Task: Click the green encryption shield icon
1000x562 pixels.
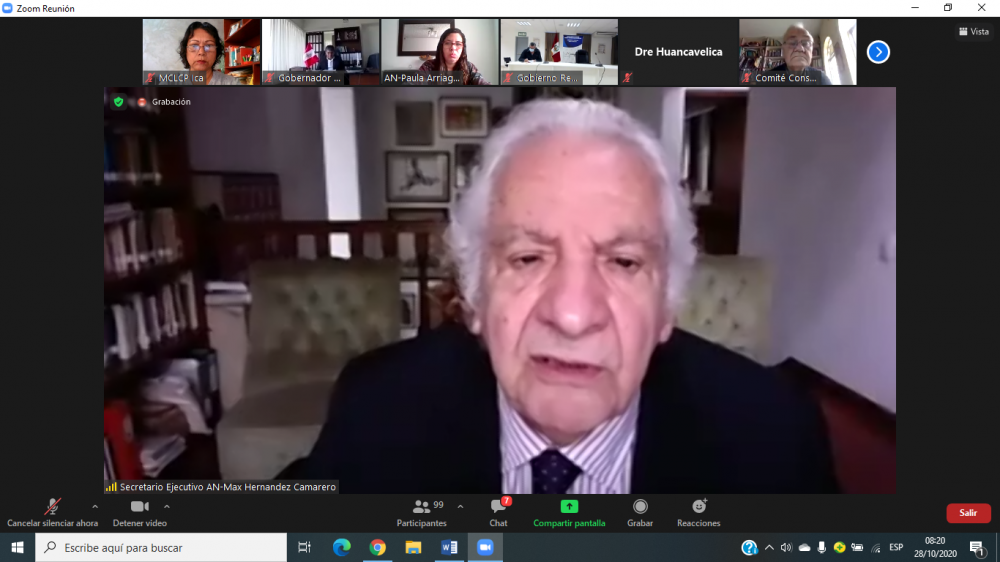Action: pos(119,102)
